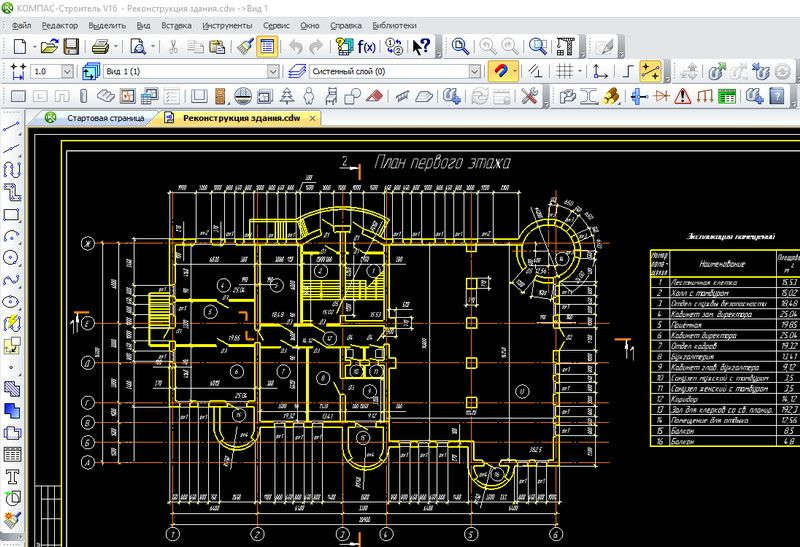Open the snaps magnet dropdown arrow
This screenshot has height=547, width=800.
pyautogui.click(x=515, y=71)
